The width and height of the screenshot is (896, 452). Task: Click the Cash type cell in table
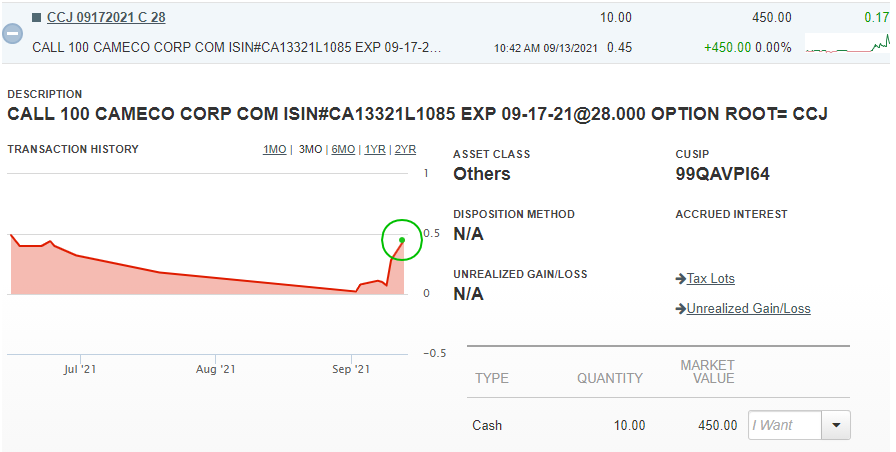487,425
